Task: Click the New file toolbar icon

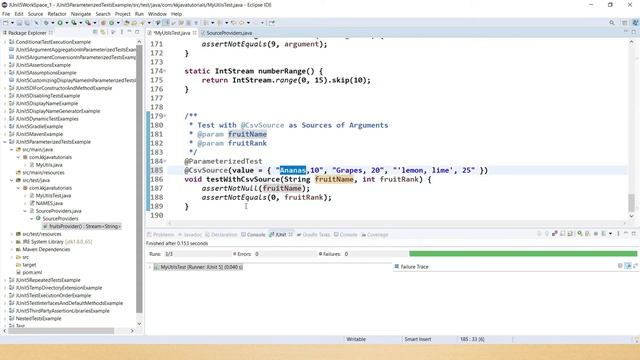Action: [x=6, y=23]
